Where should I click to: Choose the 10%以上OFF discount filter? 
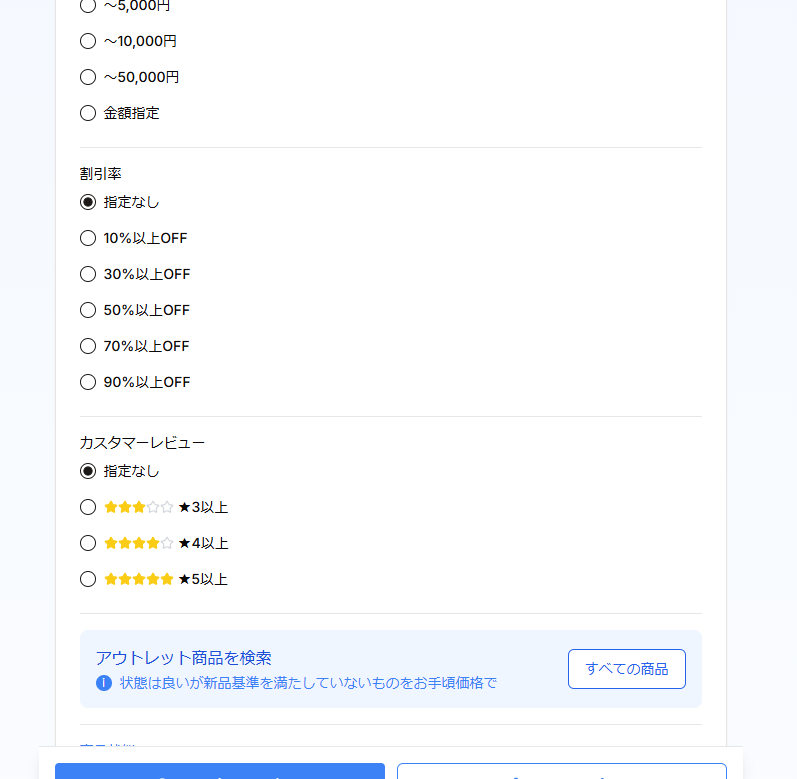88,238
